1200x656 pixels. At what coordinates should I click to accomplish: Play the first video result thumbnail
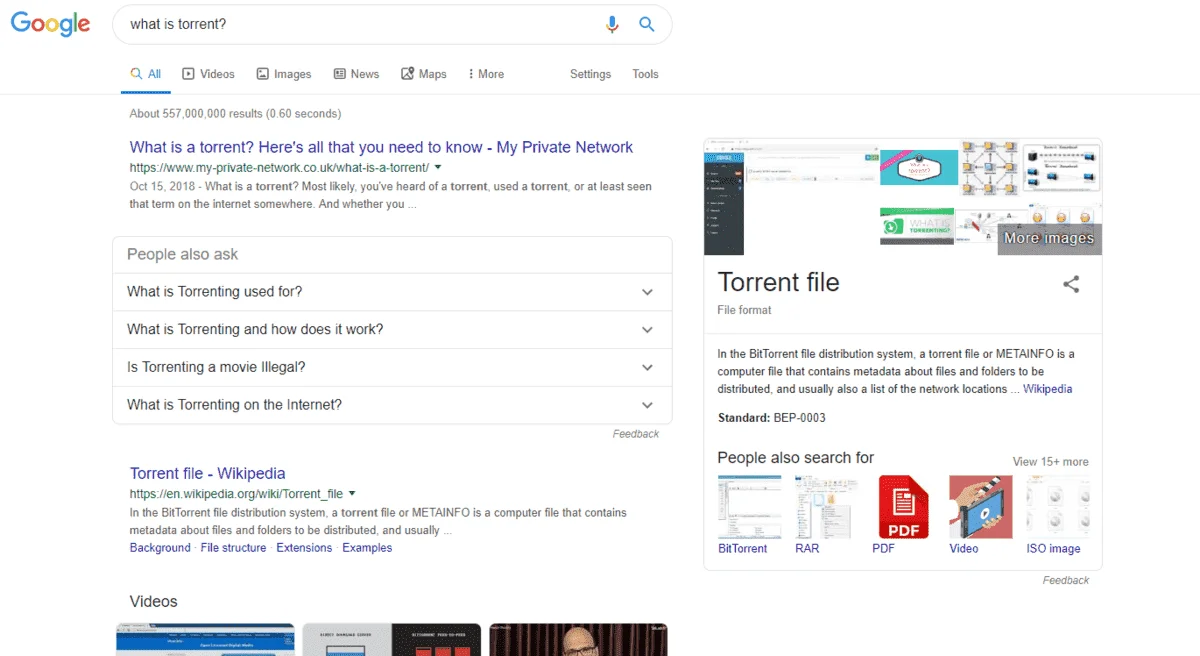[x=205, y=640]
